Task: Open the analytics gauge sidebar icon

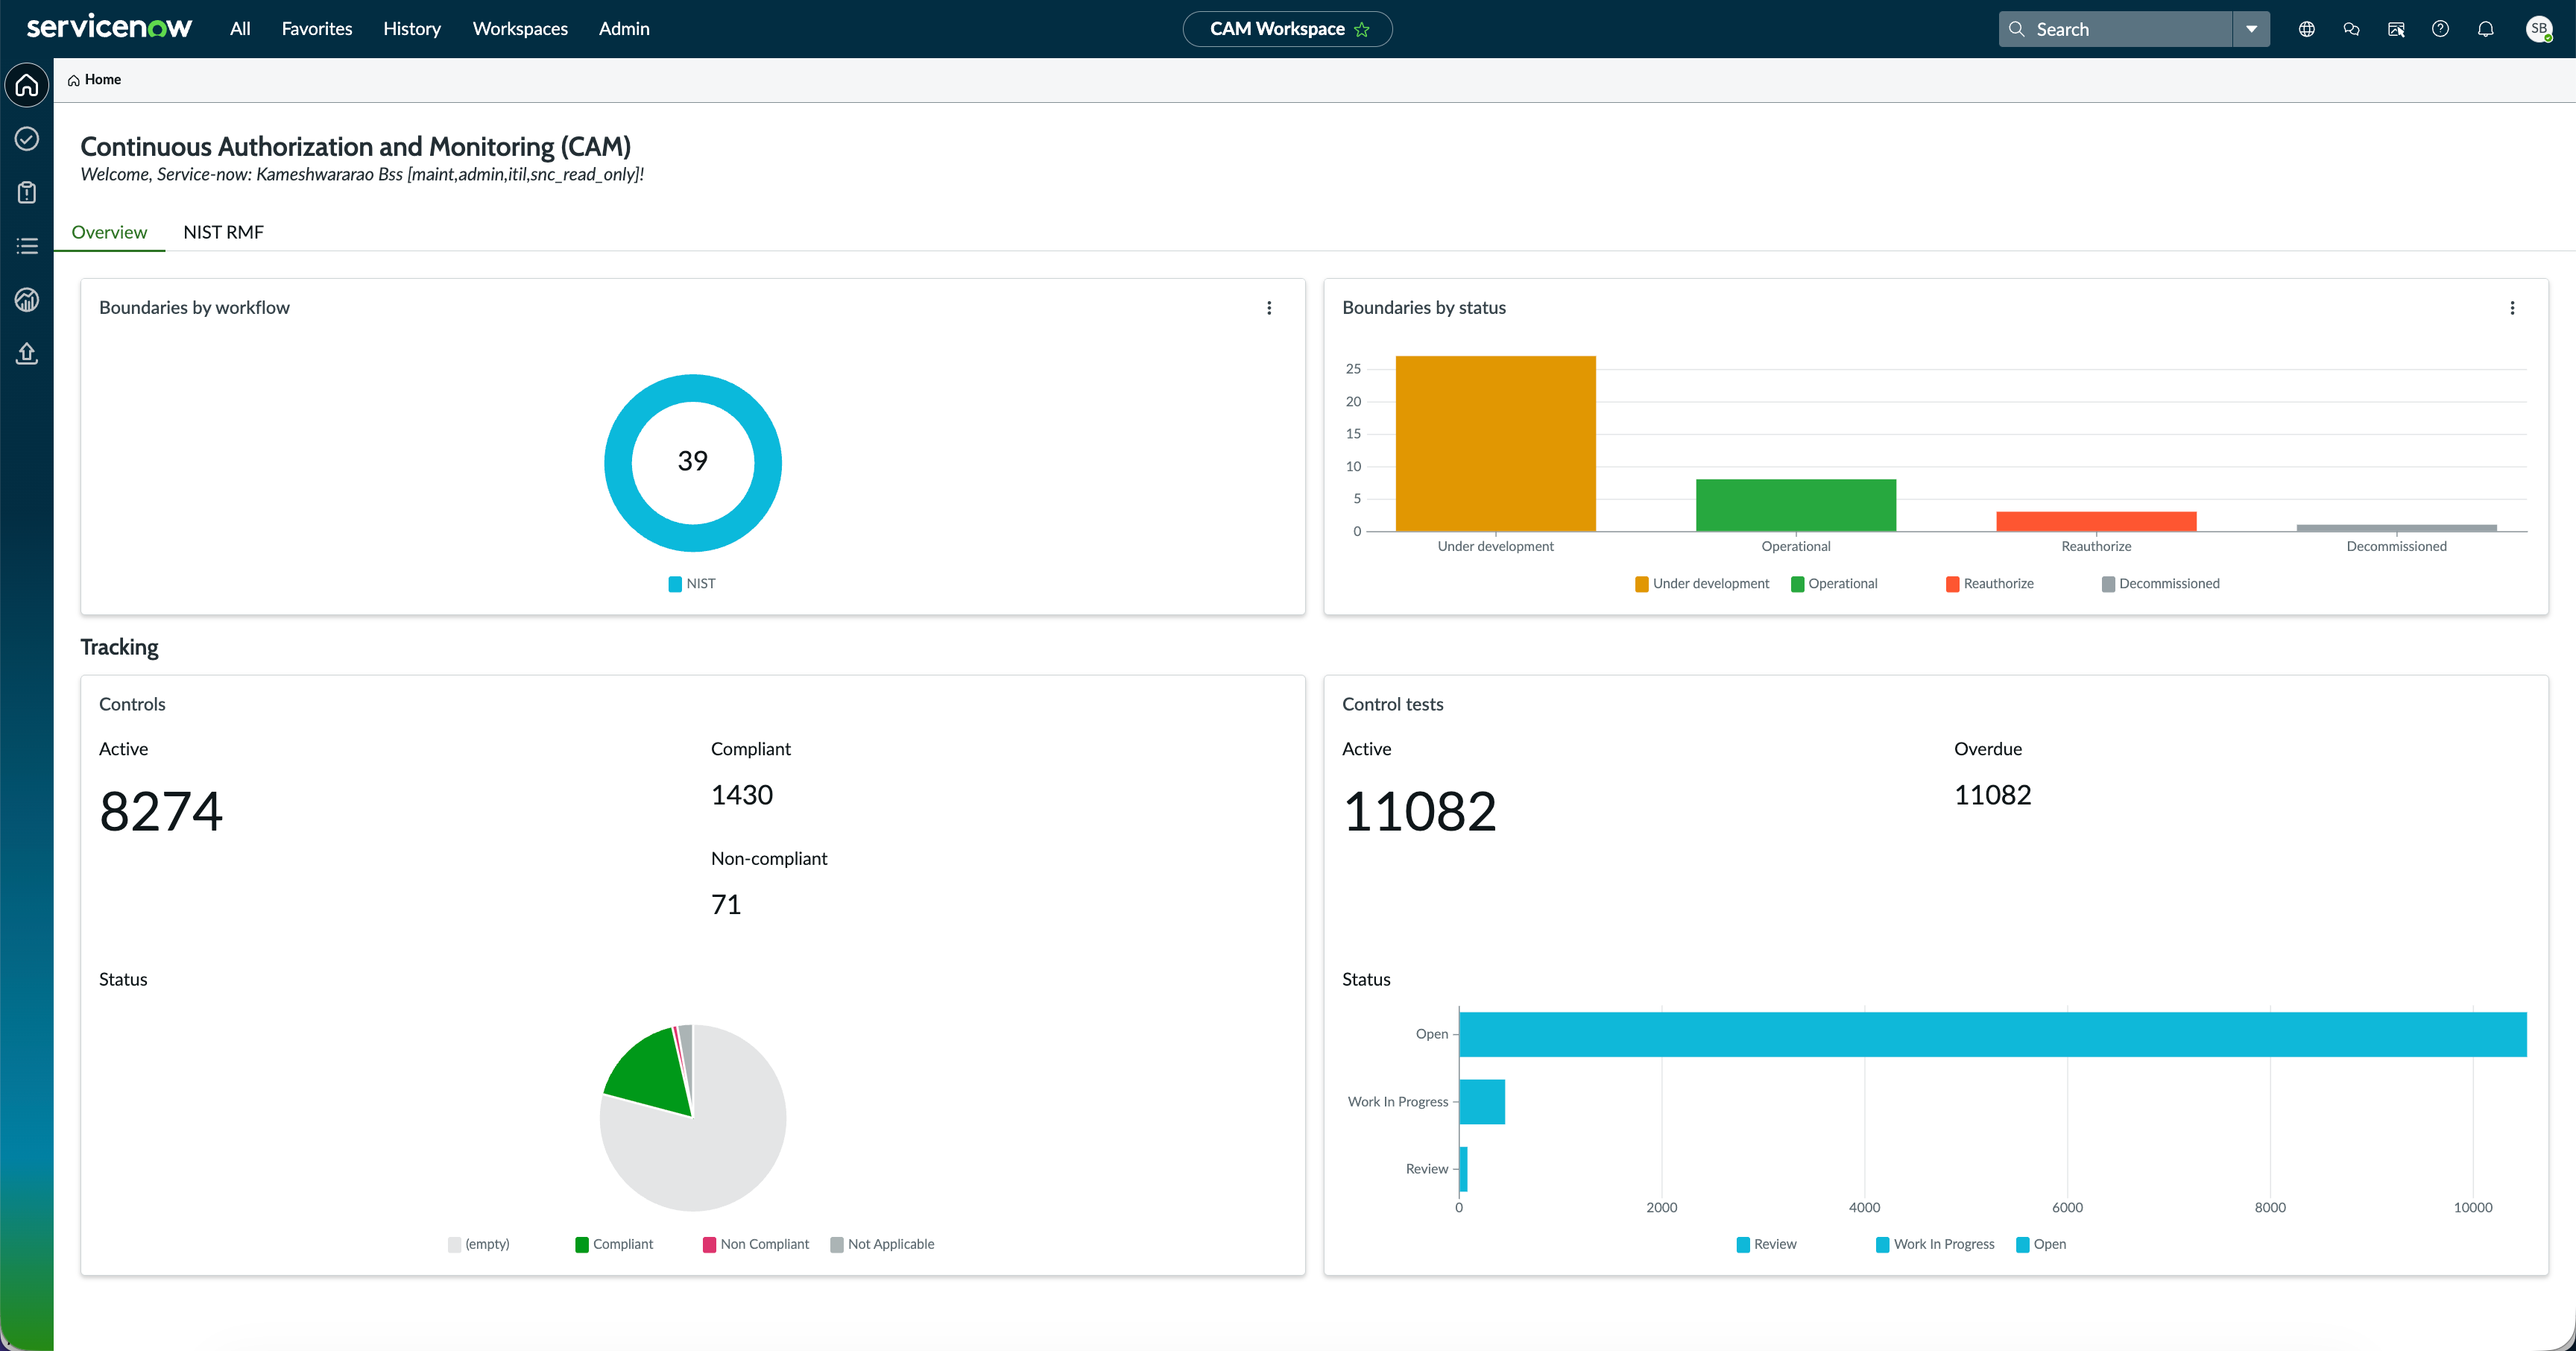Action: (27, 299)
